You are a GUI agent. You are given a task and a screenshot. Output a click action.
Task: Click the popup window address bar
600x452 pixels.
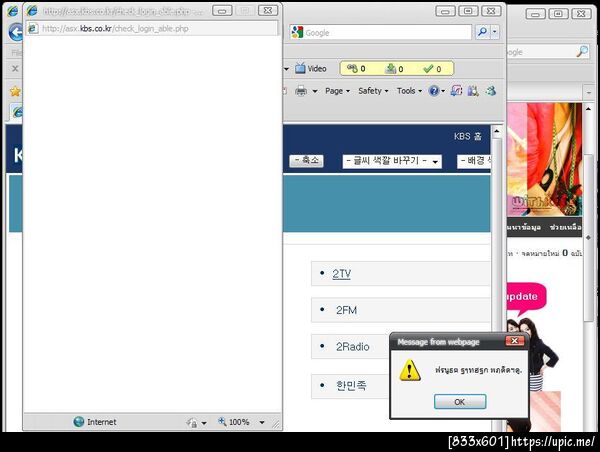pos(152,29)
